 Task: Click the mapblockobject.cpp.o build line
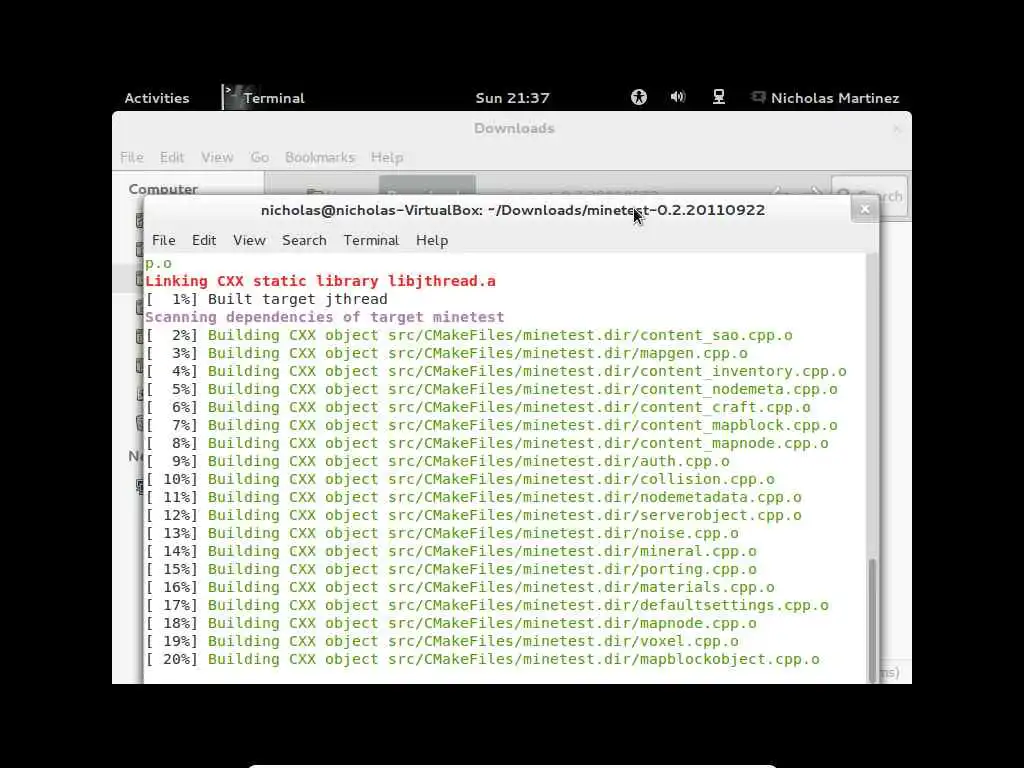(x=482, y=660)
